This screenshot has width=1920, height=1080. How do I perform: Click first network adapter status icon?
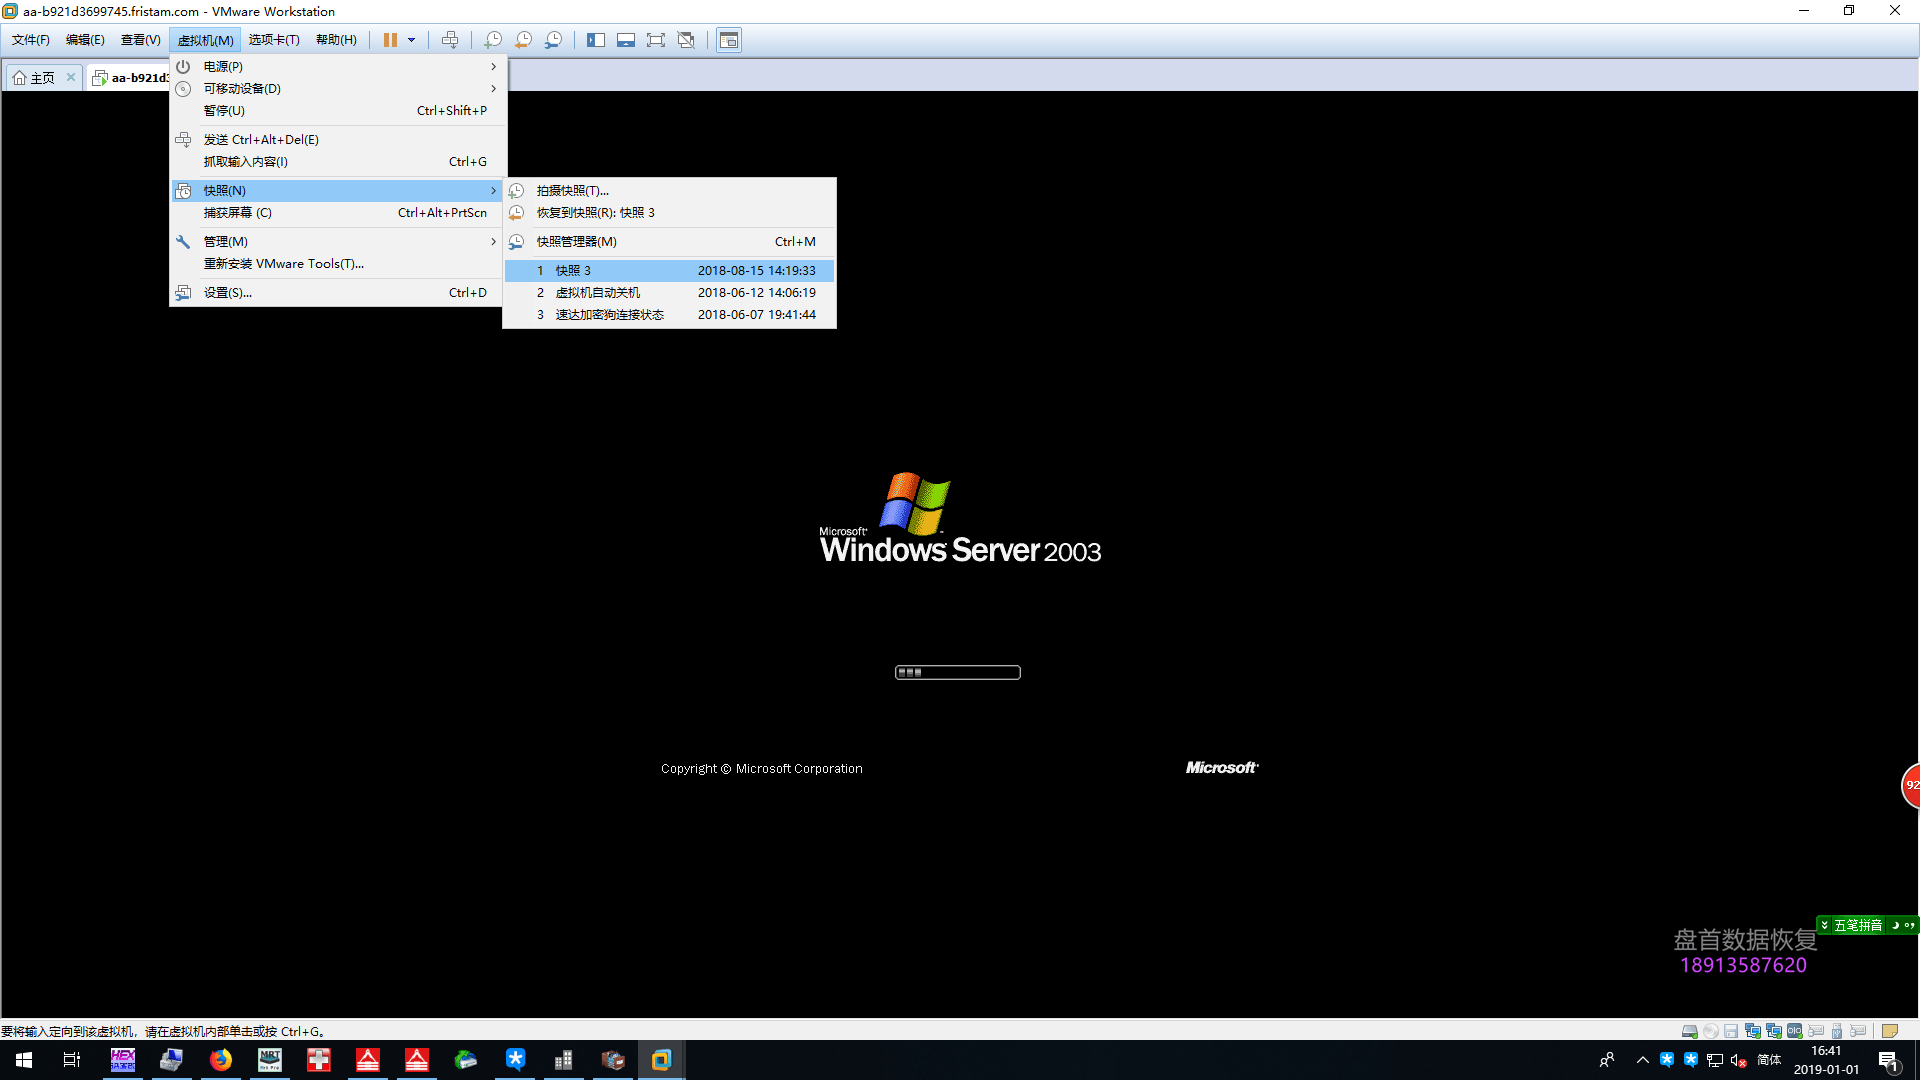tap(1753, 1031)
